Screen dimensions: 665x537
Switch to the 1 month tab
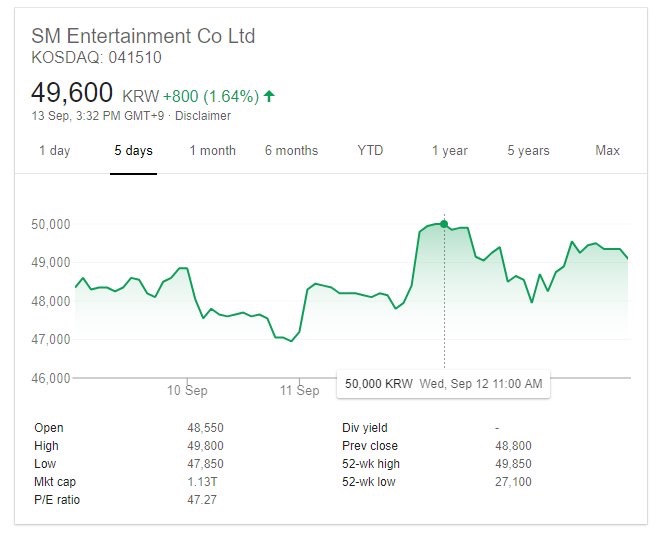click(212, 151)
